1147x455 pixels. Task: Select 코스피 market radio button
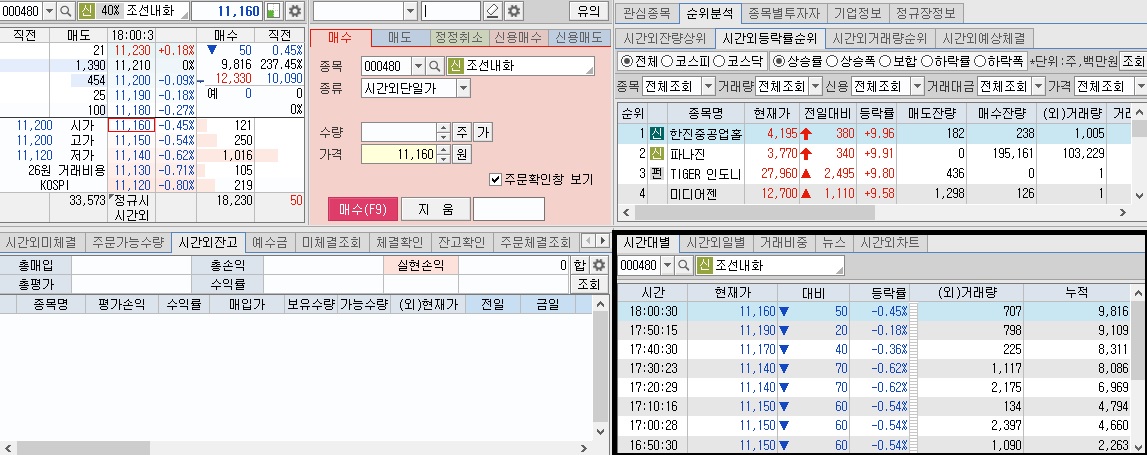(666, 61)
